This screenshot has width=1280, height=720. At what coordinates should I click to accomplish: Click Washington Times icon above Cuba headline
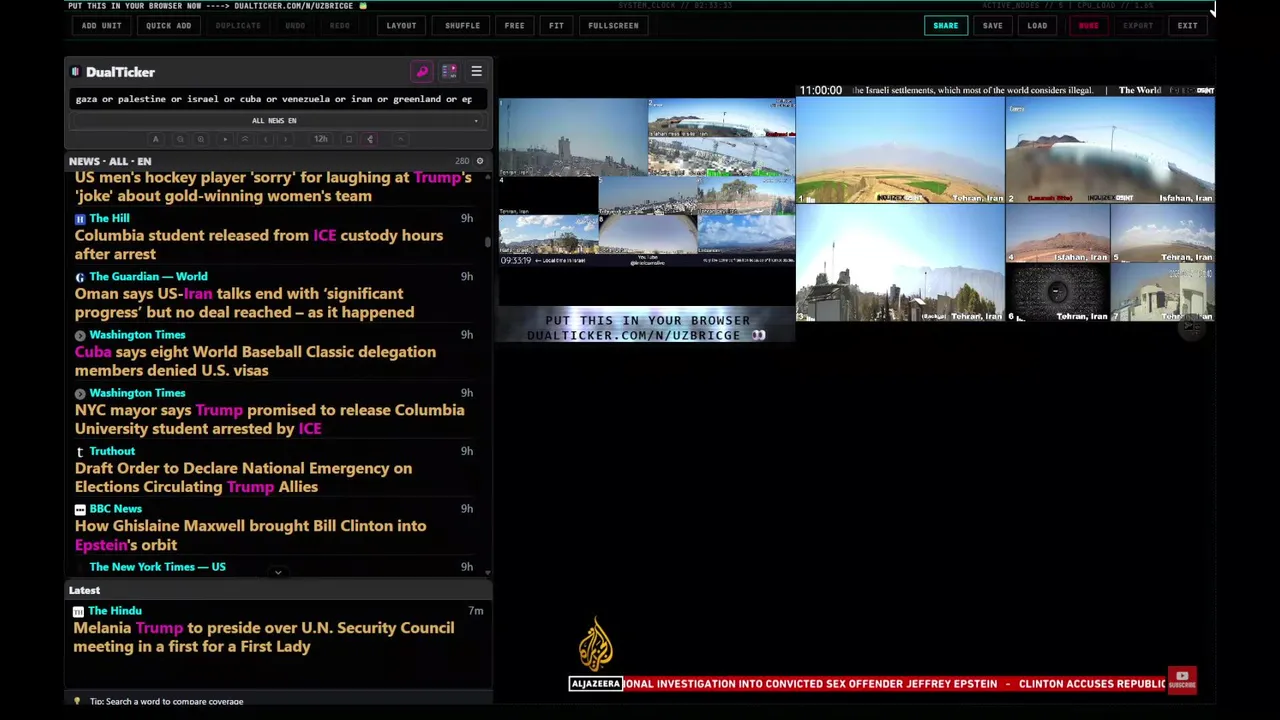pyautogui.click(x=80, y=335)
